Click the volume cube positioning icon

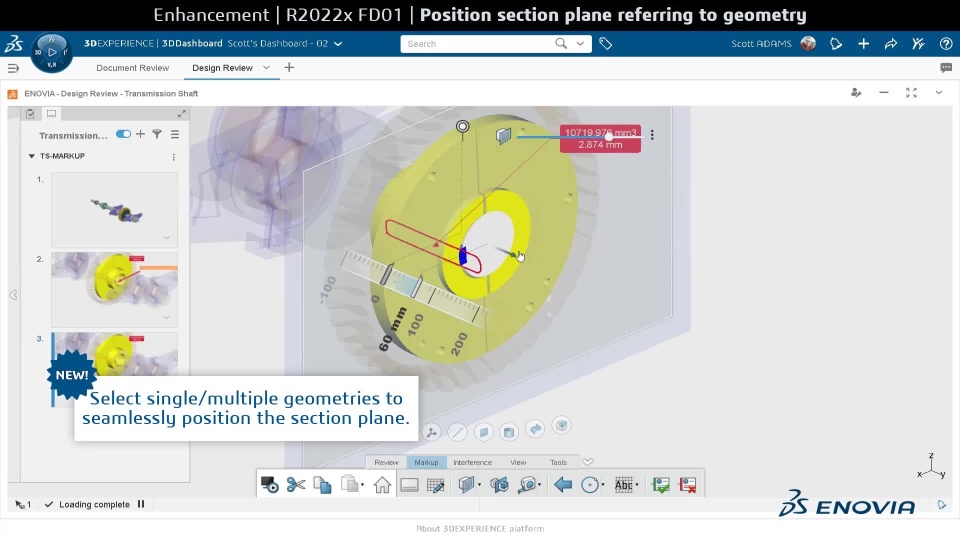561,425
